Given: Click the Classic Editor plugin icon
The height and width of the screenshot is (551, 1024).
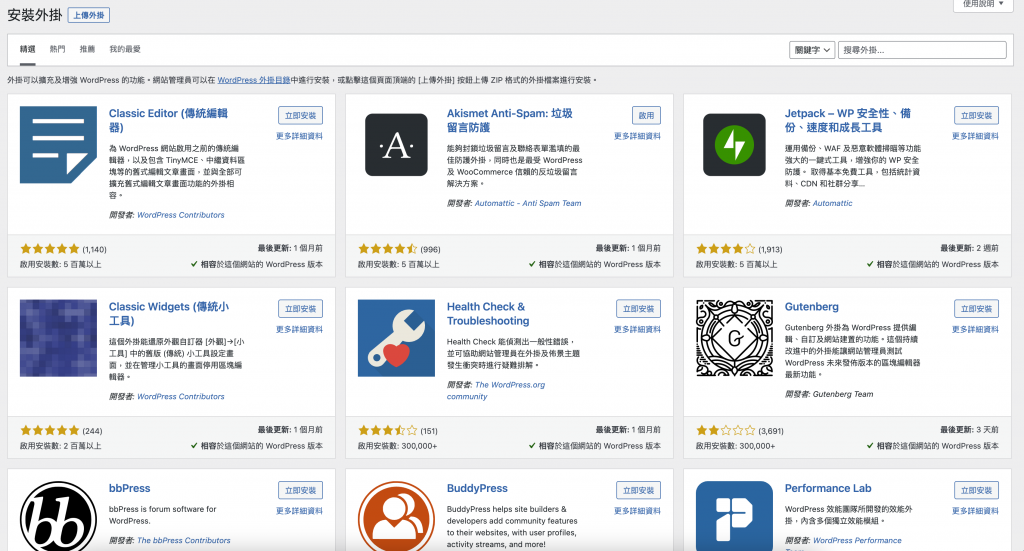Looking at the screenshot, I should coord(58,145).
